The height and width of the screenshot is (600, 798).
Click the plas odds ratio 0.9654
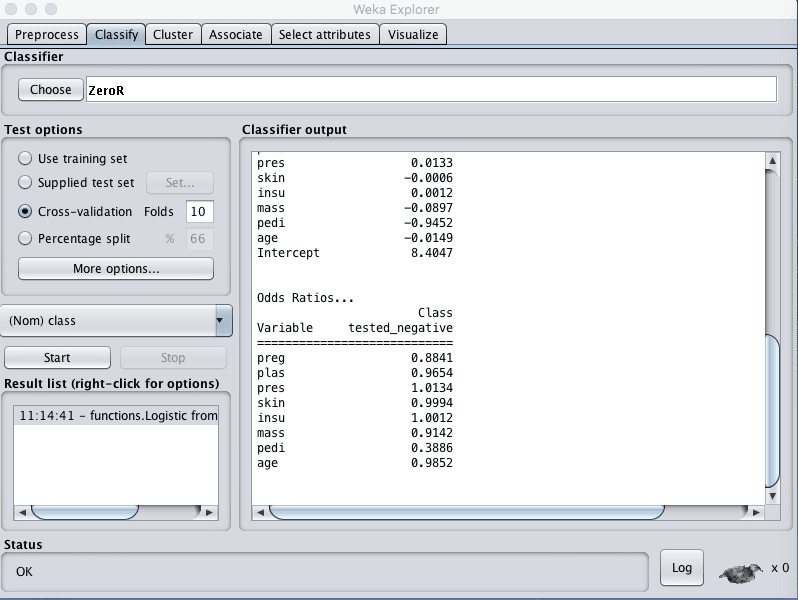pos(432,373)
